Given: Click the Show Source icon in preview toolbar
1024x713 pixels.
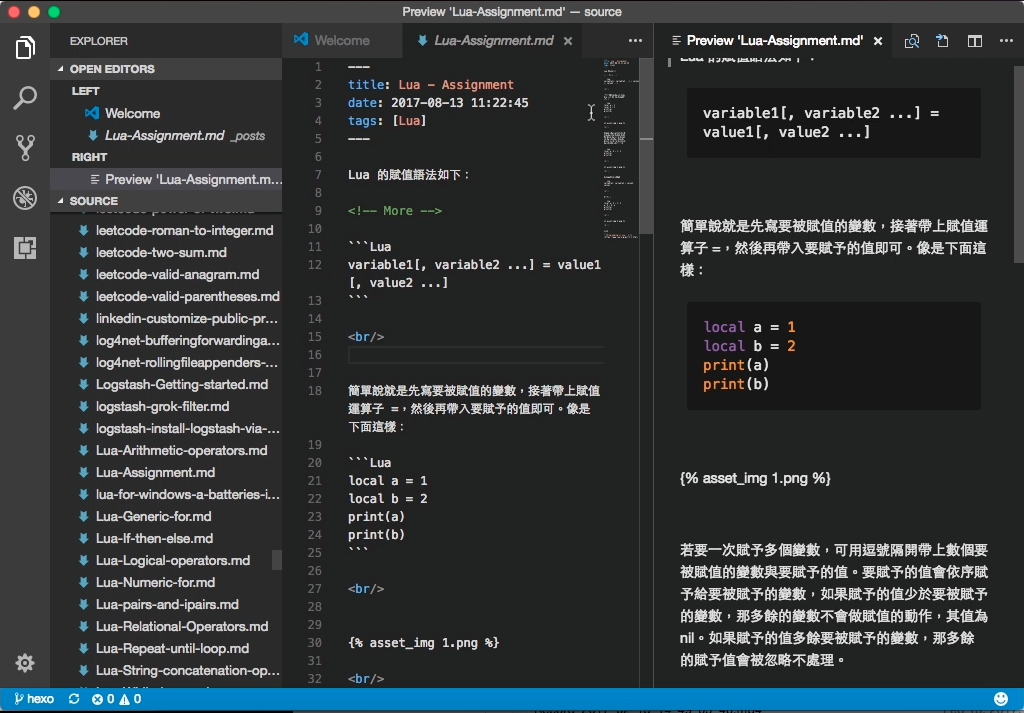Looking at the screenshot, I should [x=912, y=41].
